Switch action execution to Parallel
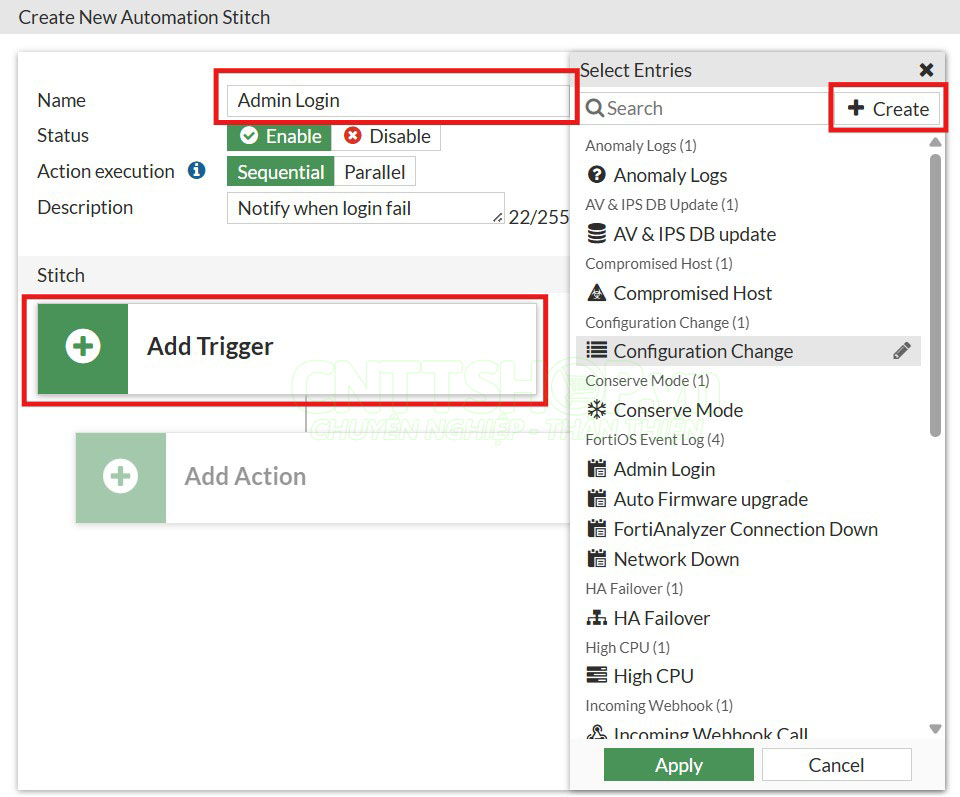Viewport: 960px width, 797px height. [x=375, y=172]
